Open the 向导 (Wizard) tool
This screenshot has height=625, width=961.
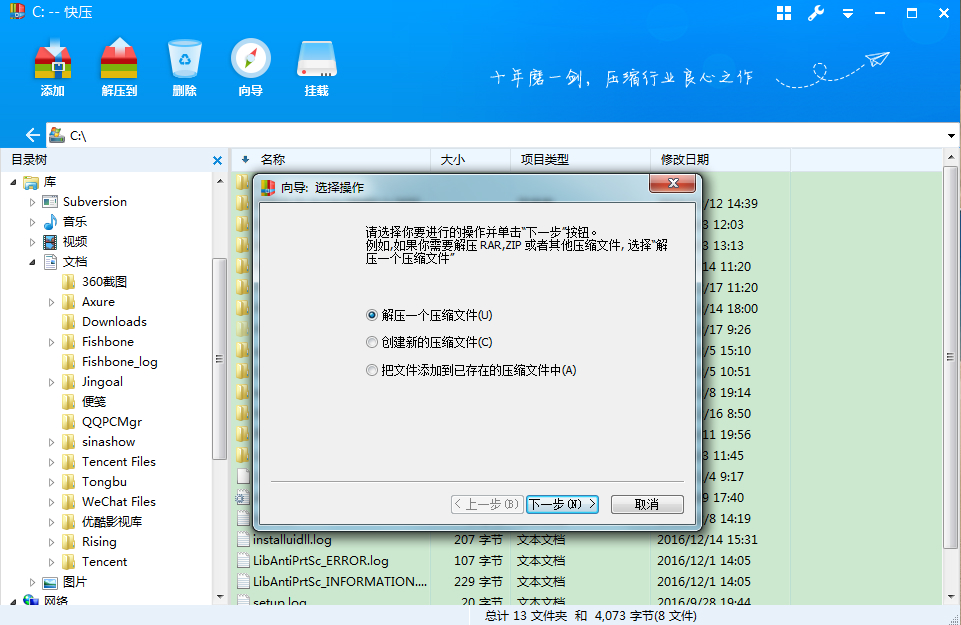(249, 65)
